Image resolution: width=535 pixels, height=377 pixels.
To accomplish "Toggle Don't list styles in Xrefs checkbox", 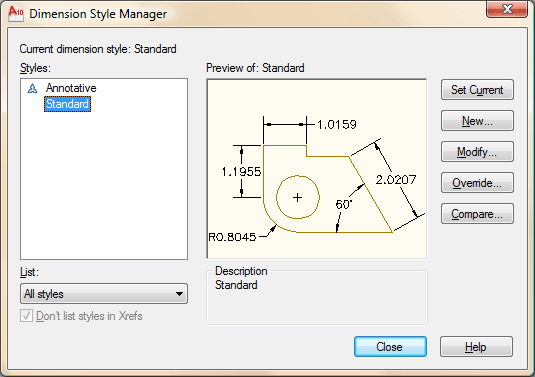I will [26, 316].
